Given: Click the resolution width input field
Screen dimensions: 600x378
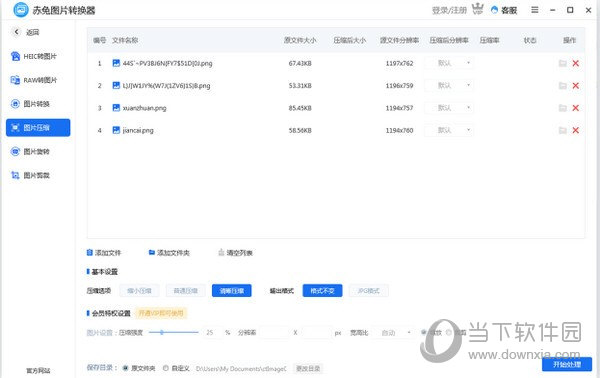Looking at the screenshot, I should pyautogui.click(x=274, y=333).
